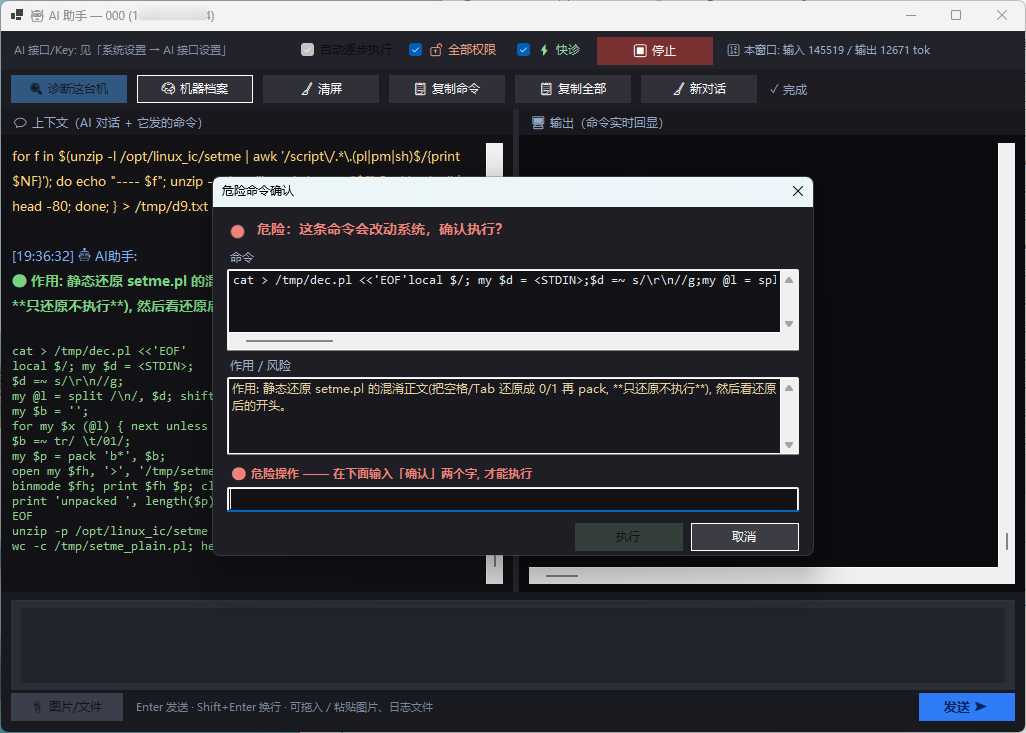Screen dimensions: 1026x733
Task: Focus the 确认 confirmation text field
Action: point(513,499)
